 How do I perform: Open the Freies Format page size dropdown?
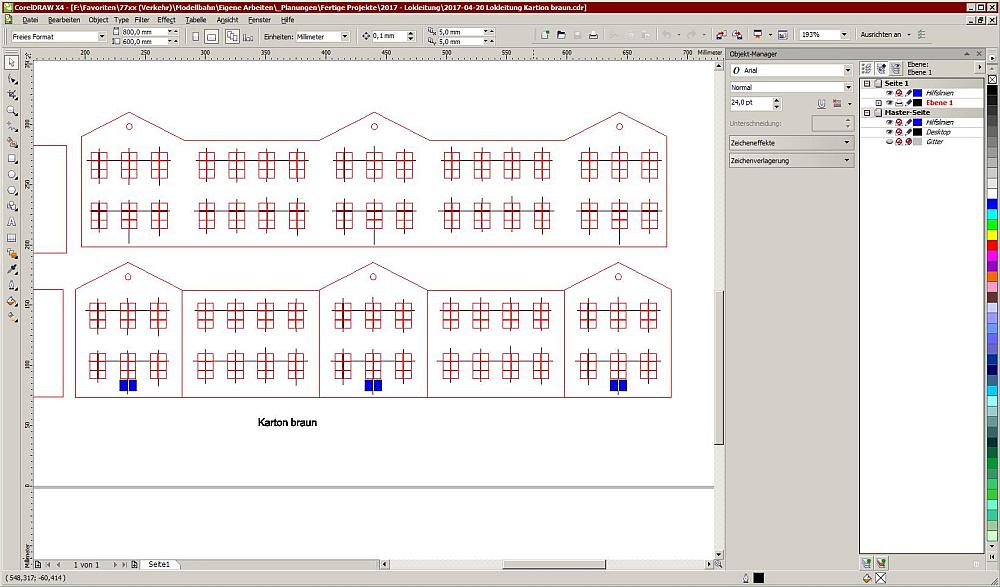click(x=101, y=37)
